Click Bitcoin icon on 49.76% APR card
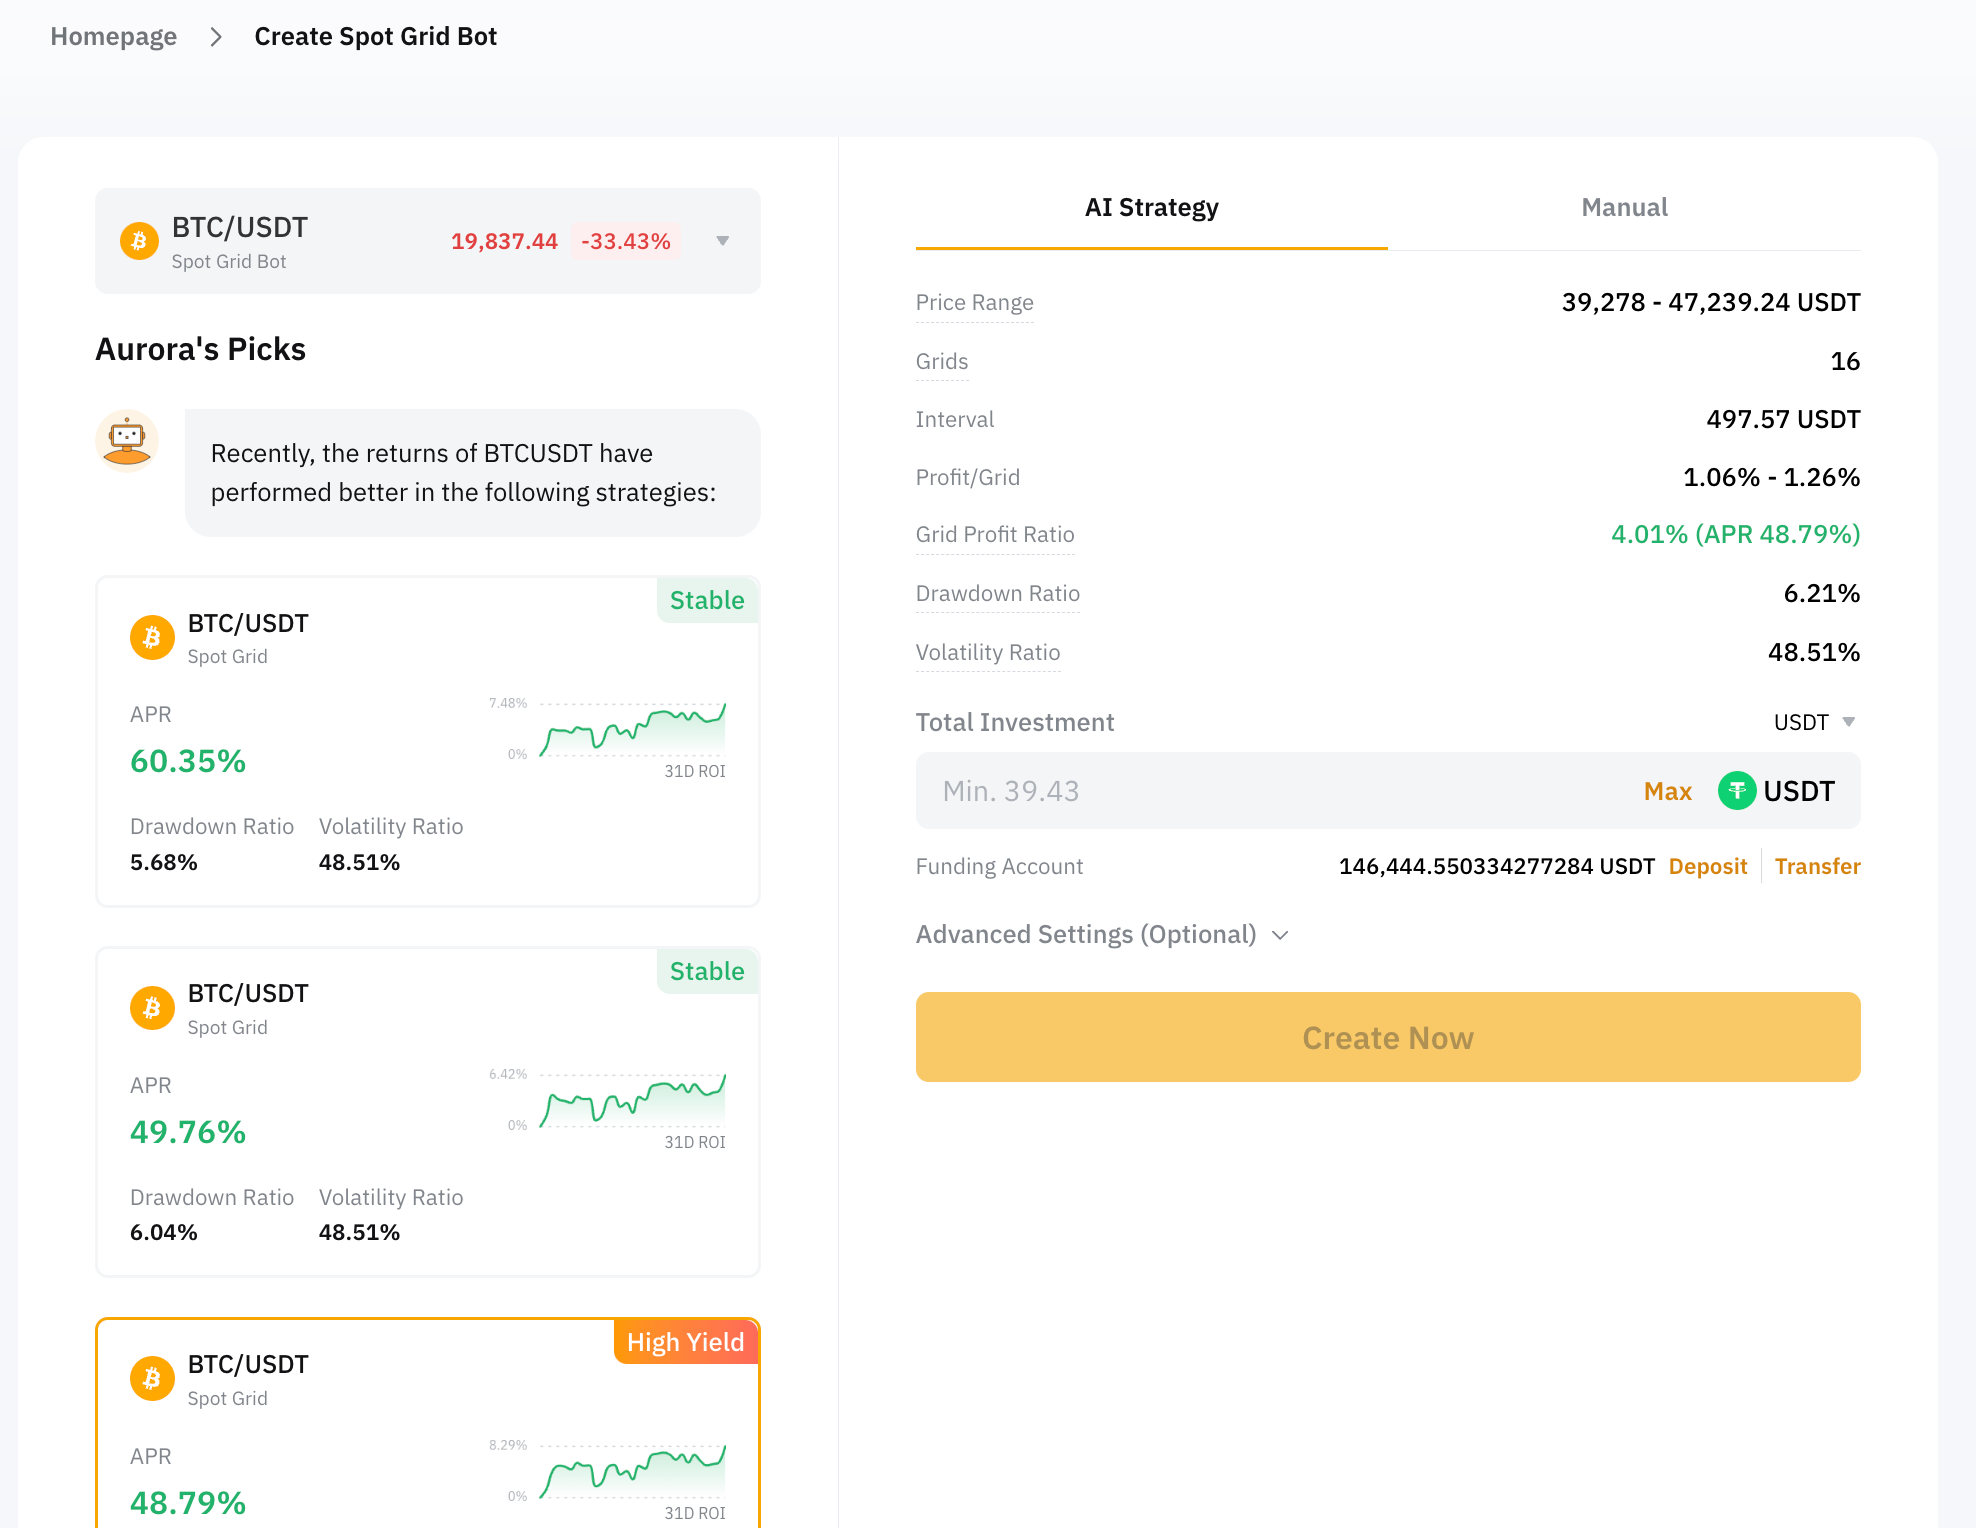This screenshot has width=1976, height=1528. [x=152, y=1008]
